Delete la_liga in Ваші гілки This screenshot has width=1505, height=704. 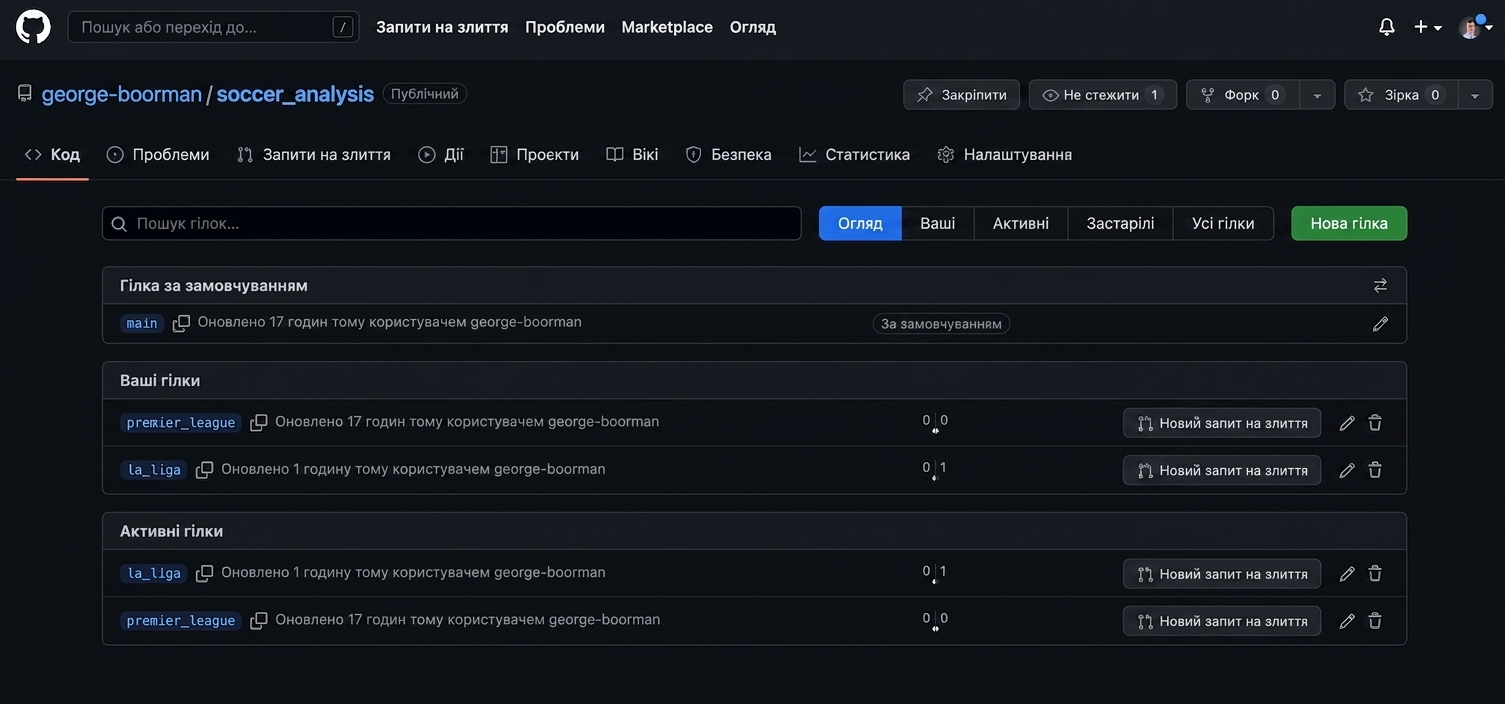tap(1375, 470)
